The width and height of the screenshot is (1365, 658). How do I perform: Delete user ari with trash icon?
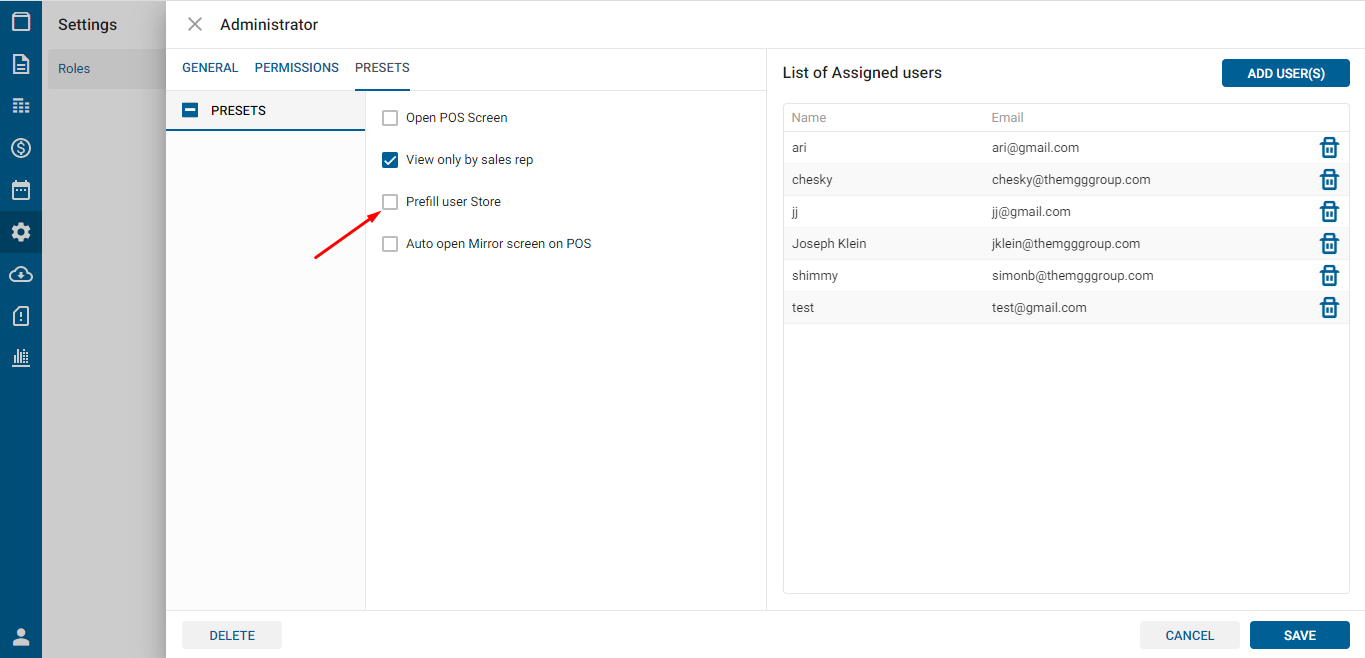pyautogui.click(x=1329, y=148)
